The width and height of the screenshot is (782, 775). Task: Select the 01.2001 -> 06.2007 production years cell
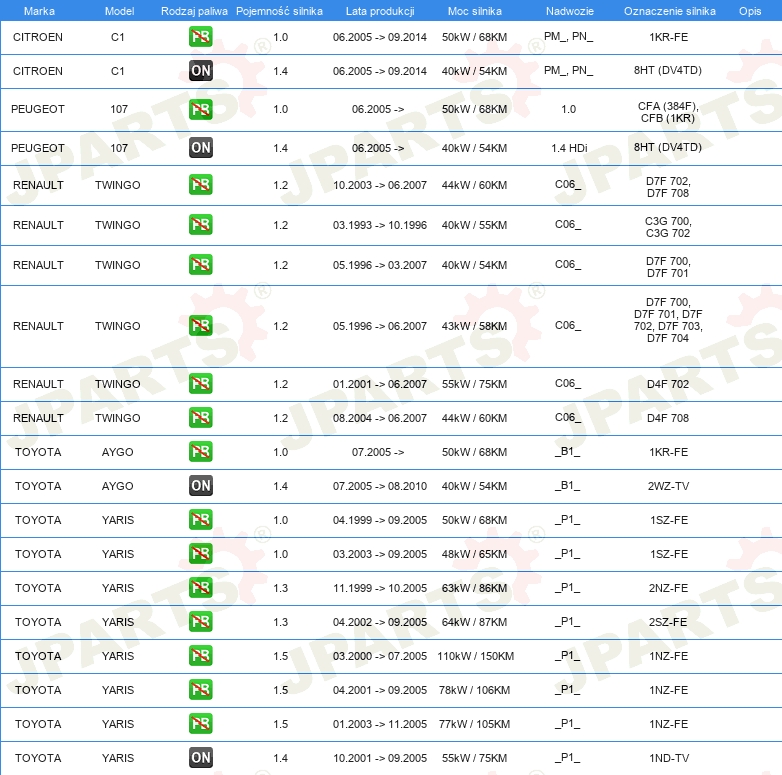[x=380, y=384]
